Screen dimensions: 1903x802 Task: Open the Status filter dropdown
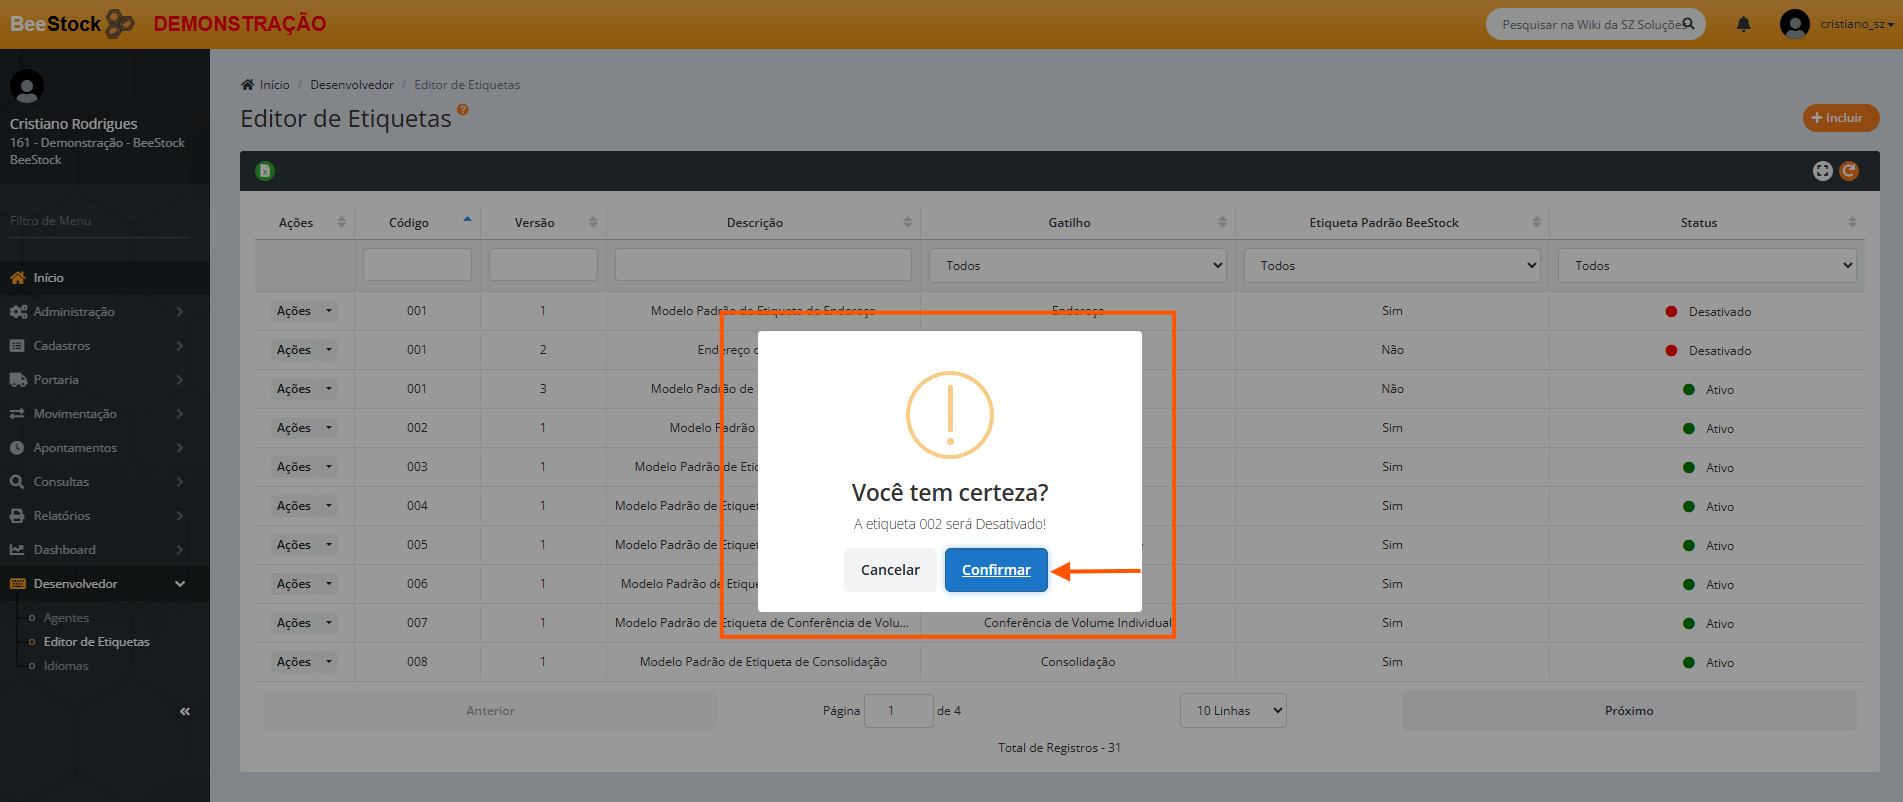1706,266
